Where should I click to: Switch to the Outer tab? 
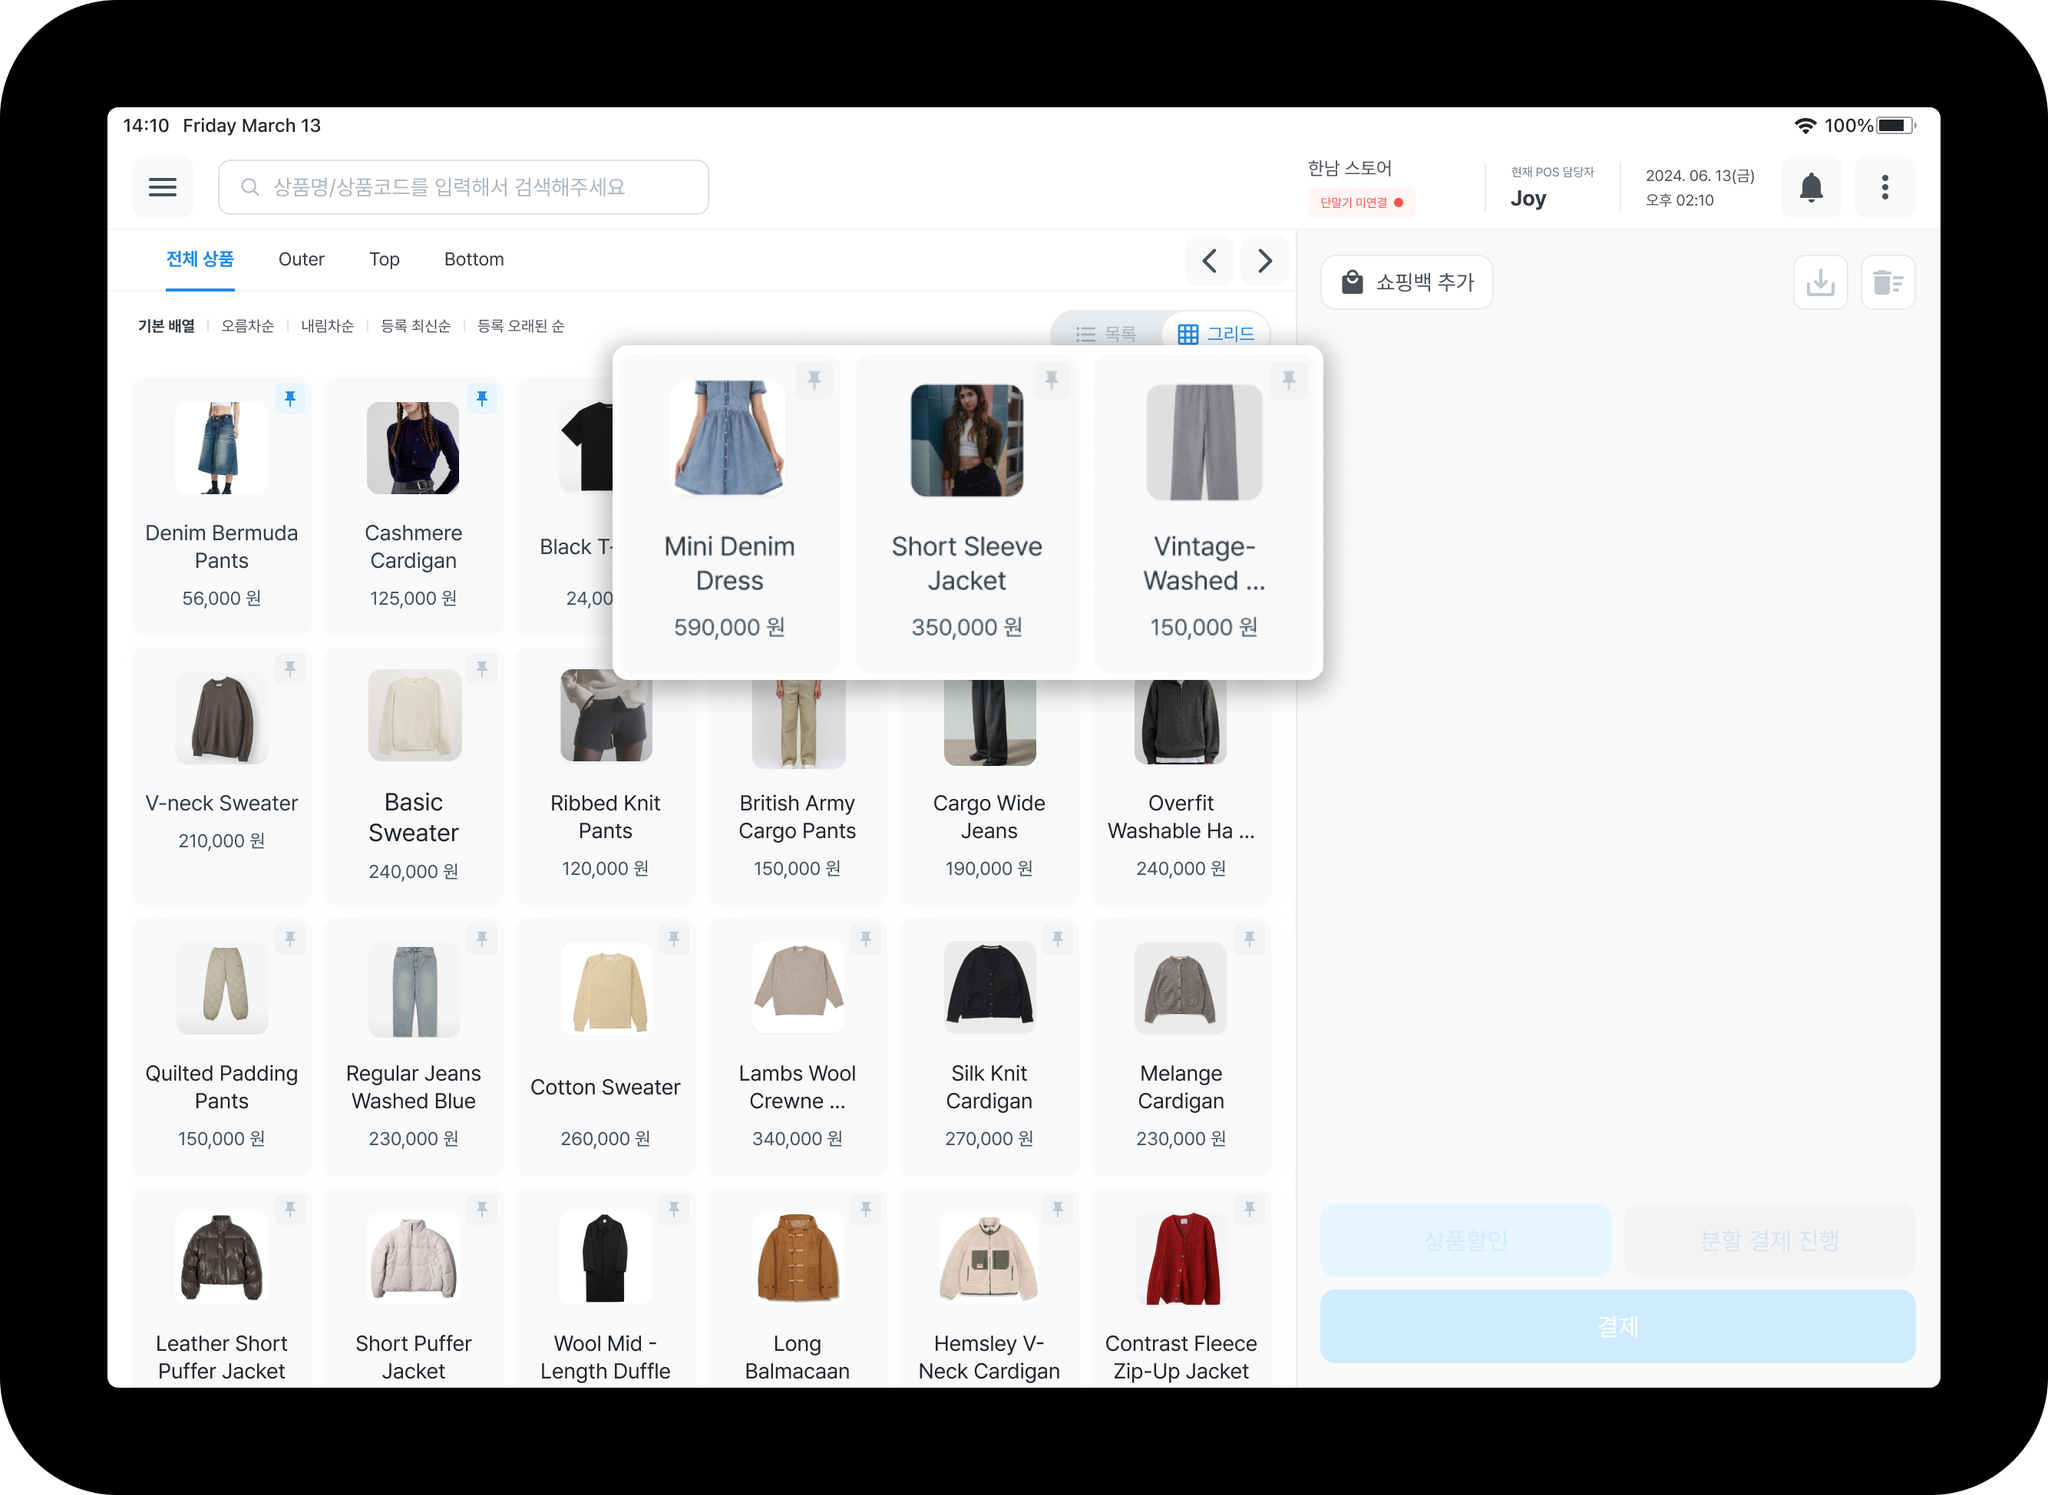click(301, 259)
